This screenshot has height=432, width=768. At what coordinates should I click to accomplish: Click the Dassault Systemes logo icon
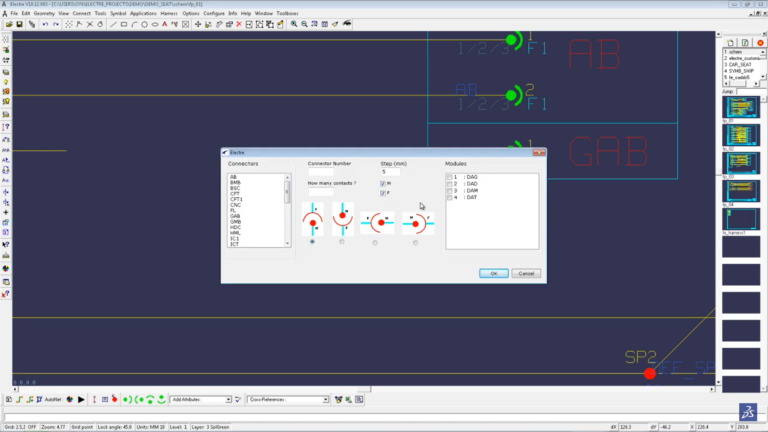[748, 412]
